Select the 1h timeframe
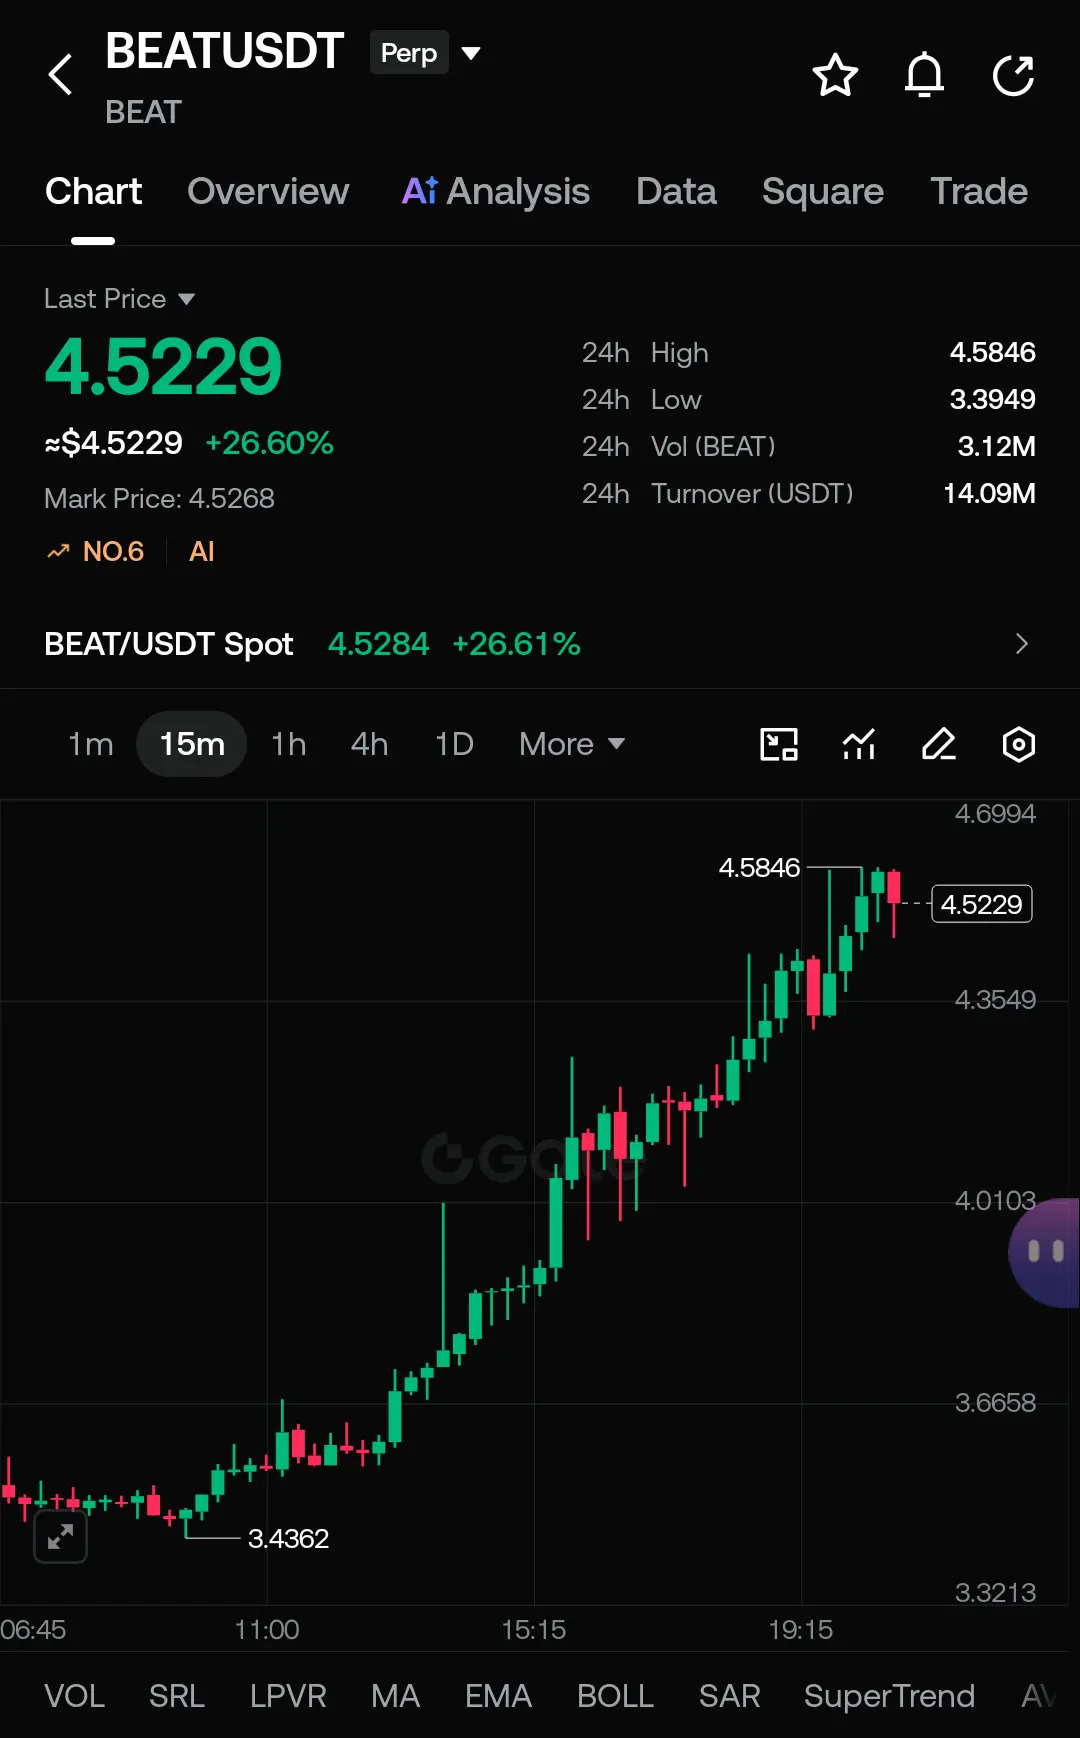1080x1738 pixels. pyautogui.click(x=289, y=744)
